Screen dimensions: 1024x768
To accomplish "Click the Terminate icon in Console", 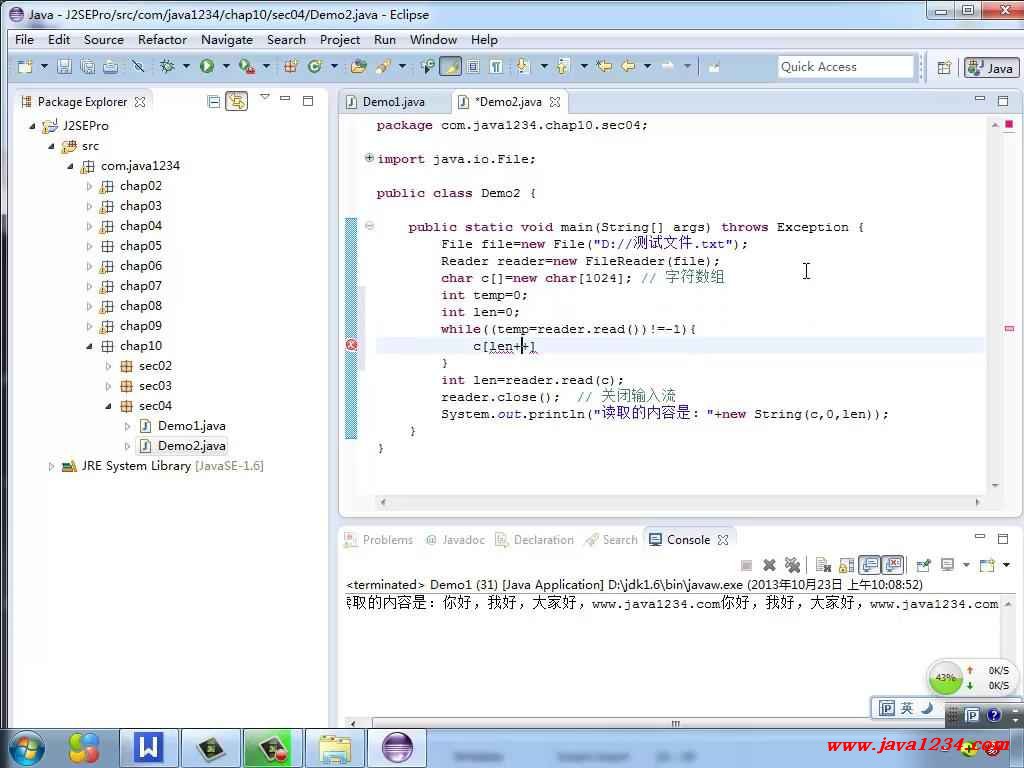I will tap(746, 565).
